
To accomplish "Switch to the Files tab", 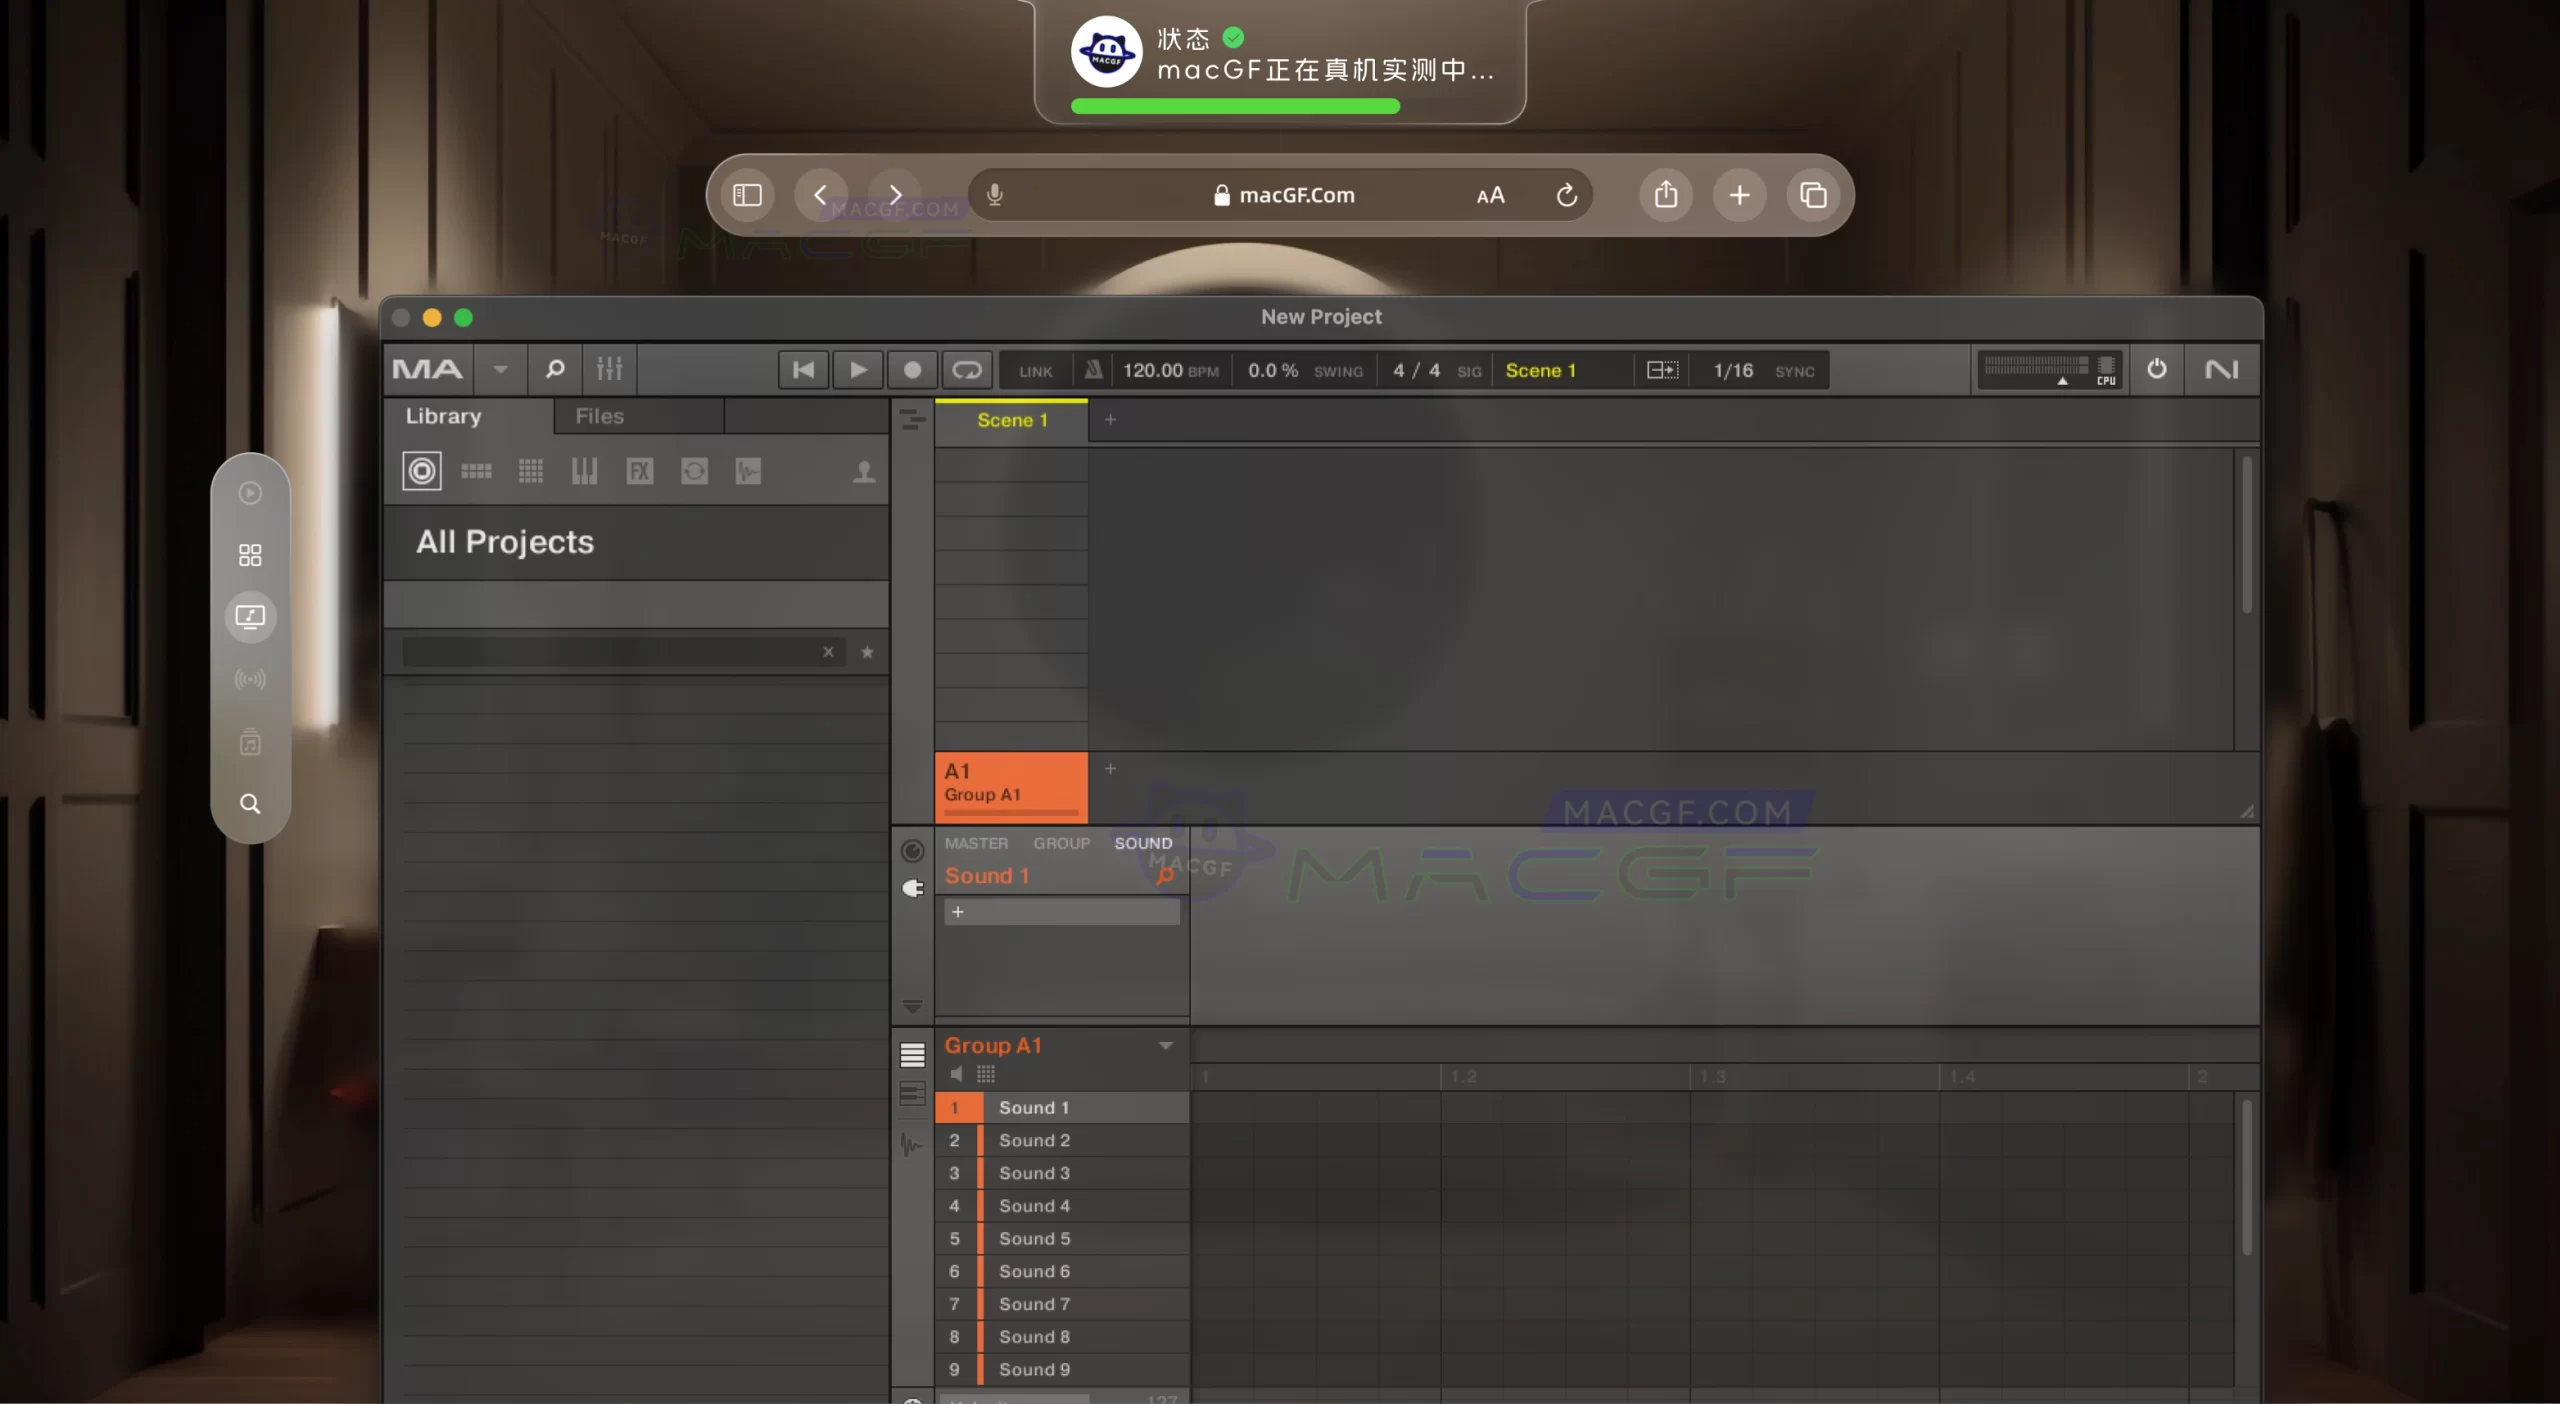I will pyautogui.click(x=599, y=416).
